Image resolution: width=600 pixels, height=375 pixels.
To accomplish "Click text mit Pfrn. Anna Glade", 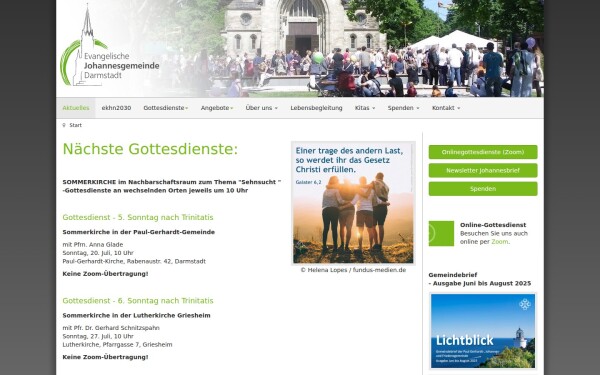I will [x=93, y=245].
